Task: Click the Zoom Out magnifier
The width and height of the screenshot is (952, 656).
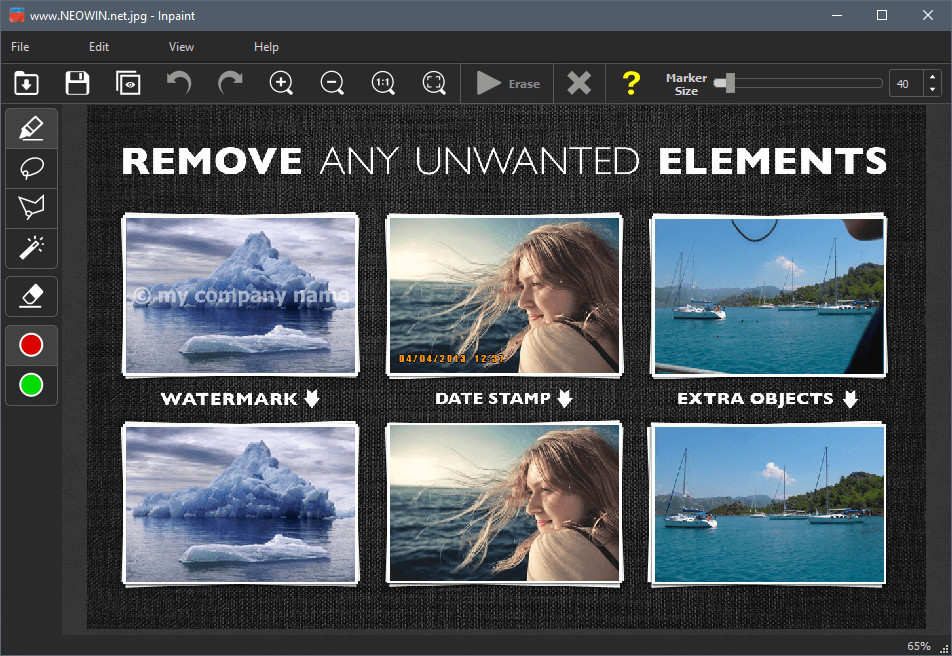Action: pyautogui.click(x=332, y=83)
